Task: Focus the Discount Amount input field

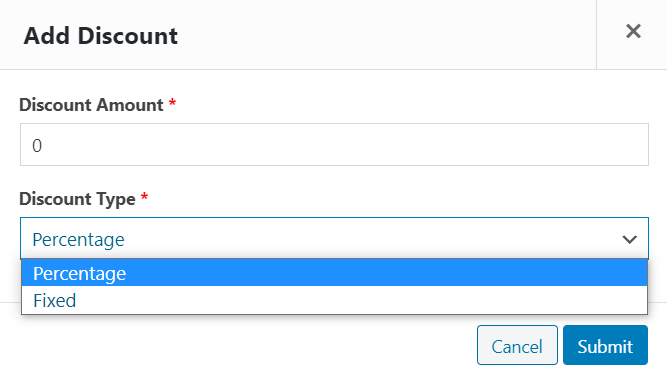Action: tap(334, 145)
